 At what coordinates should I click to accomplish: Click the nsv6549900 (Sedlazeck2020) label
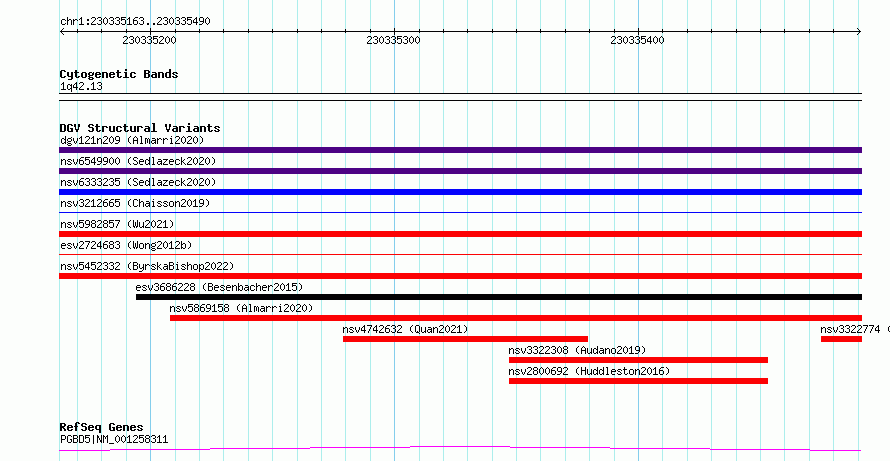[x=138, y=161]
